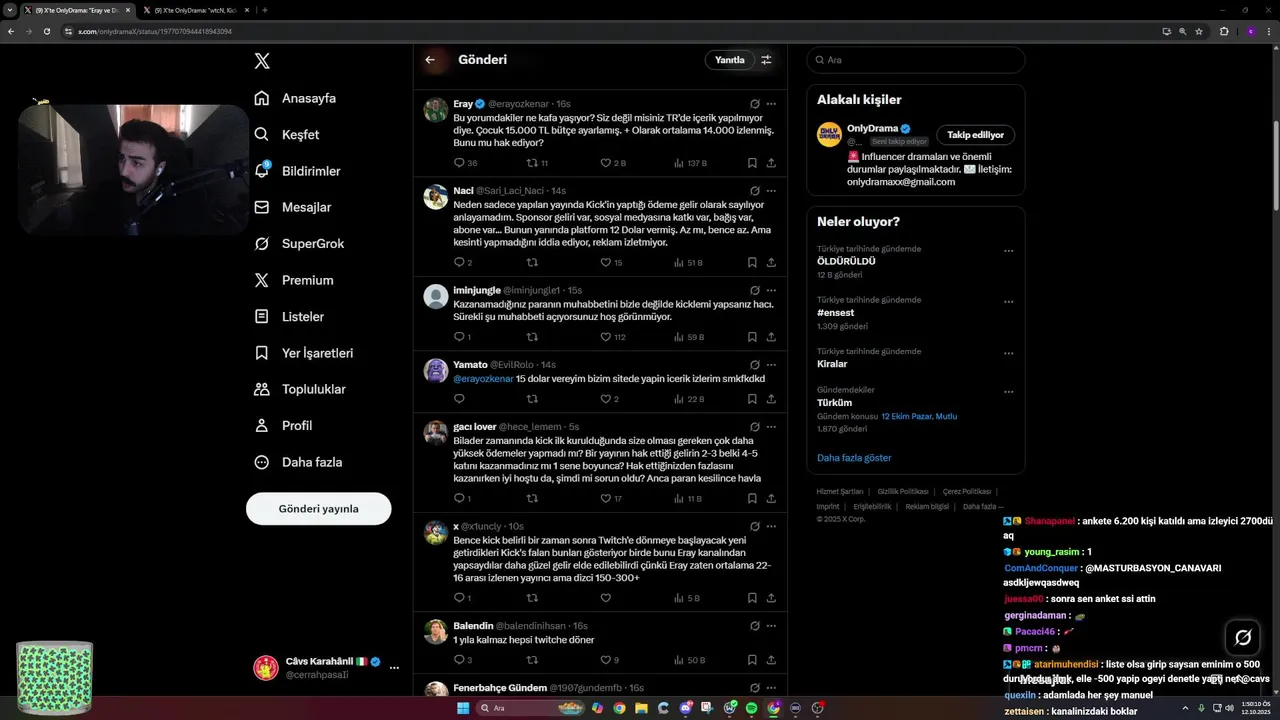Open more options on ÖLDÜRÜLDÜ trend
Viewport: 1280px width, 720px height.
coord(1008,251)
